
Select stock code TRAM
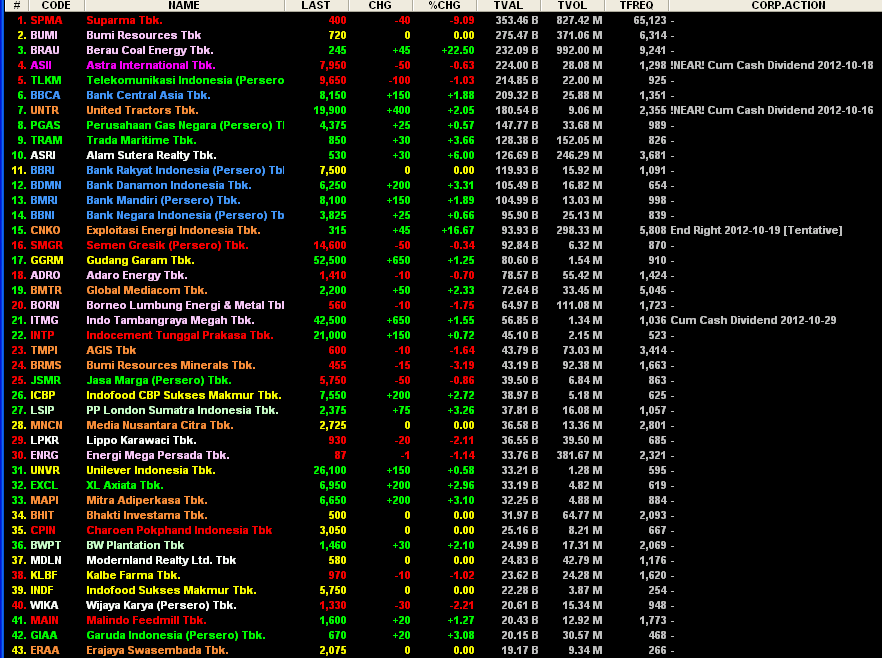[46, 140]
